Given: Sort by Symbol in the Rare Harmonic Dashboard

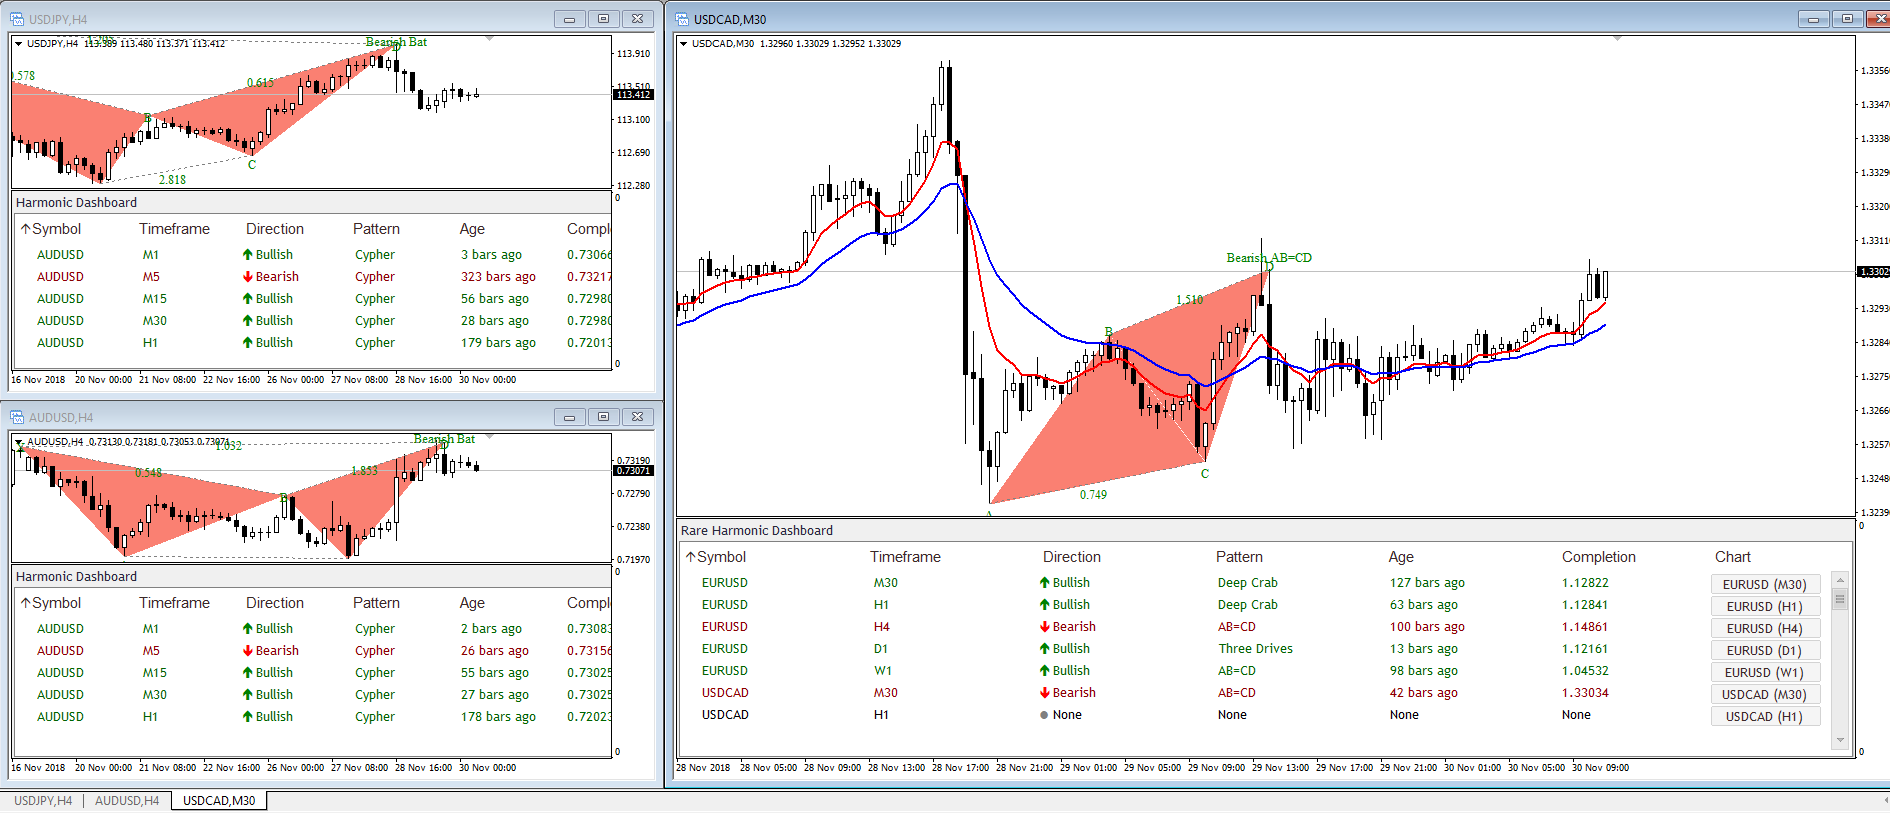Looking at the screenshot, I should 716,557.
